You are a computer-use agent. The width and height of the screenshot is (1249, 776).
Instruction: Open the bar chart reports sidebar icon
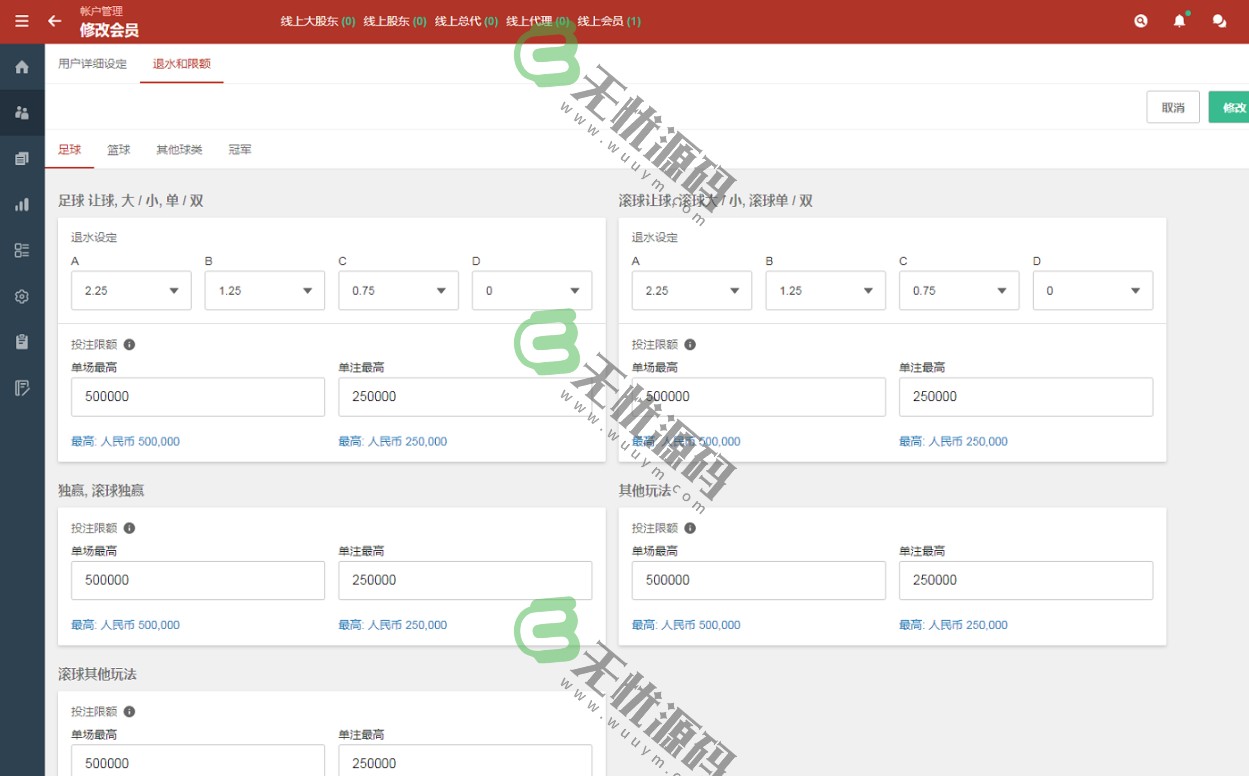pyautogui.click(x=22, y=204)
